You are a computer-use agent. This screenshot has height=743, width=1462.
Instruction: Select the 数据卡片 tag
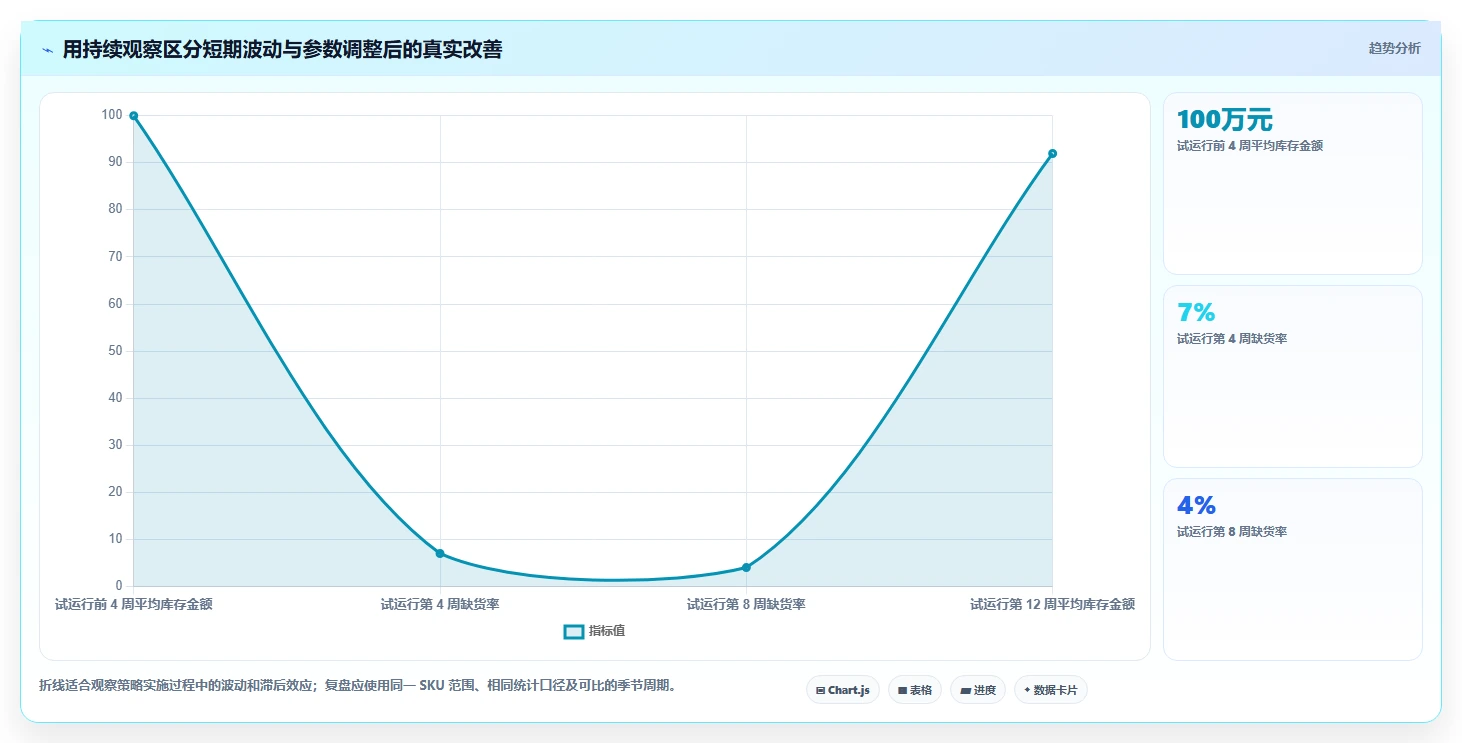pyautogui.click(x=1051, y=690)
